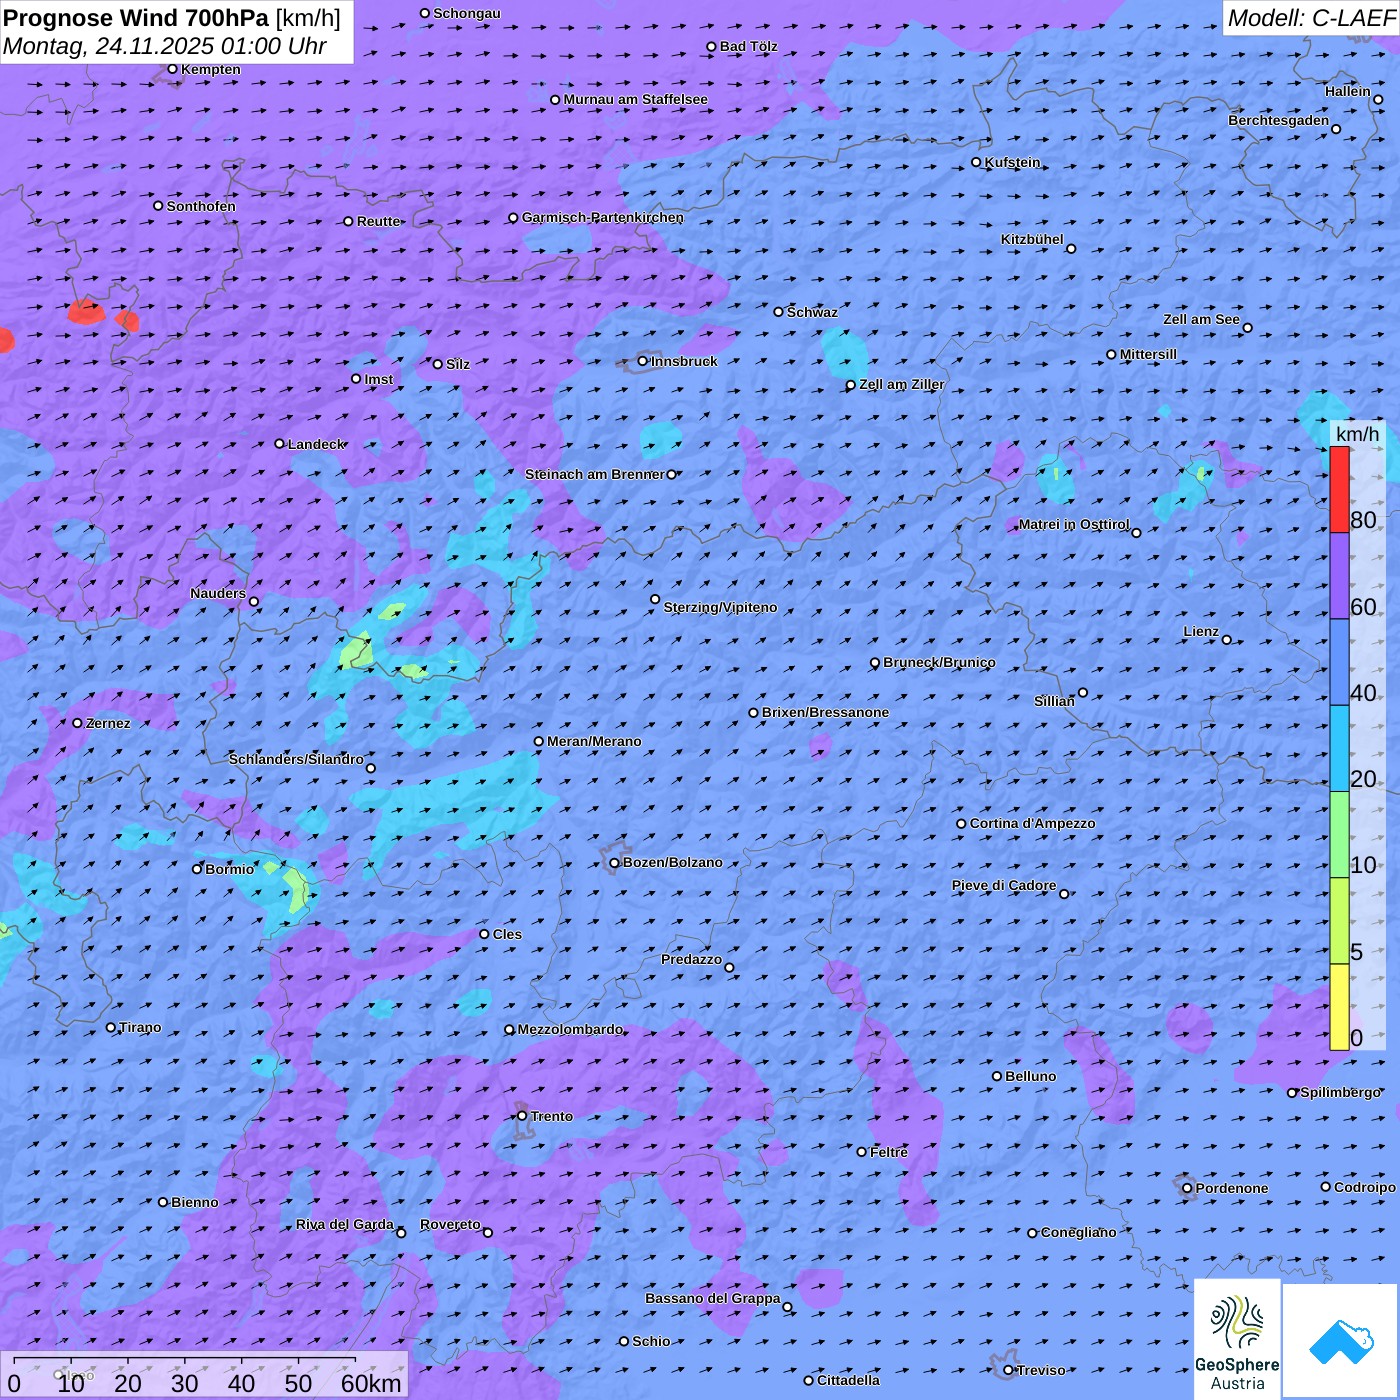The height and width of the screenshot is (1400, 1400).
Task: Click the Cortina d'Ampezzo label
Action: (1032, 823)
